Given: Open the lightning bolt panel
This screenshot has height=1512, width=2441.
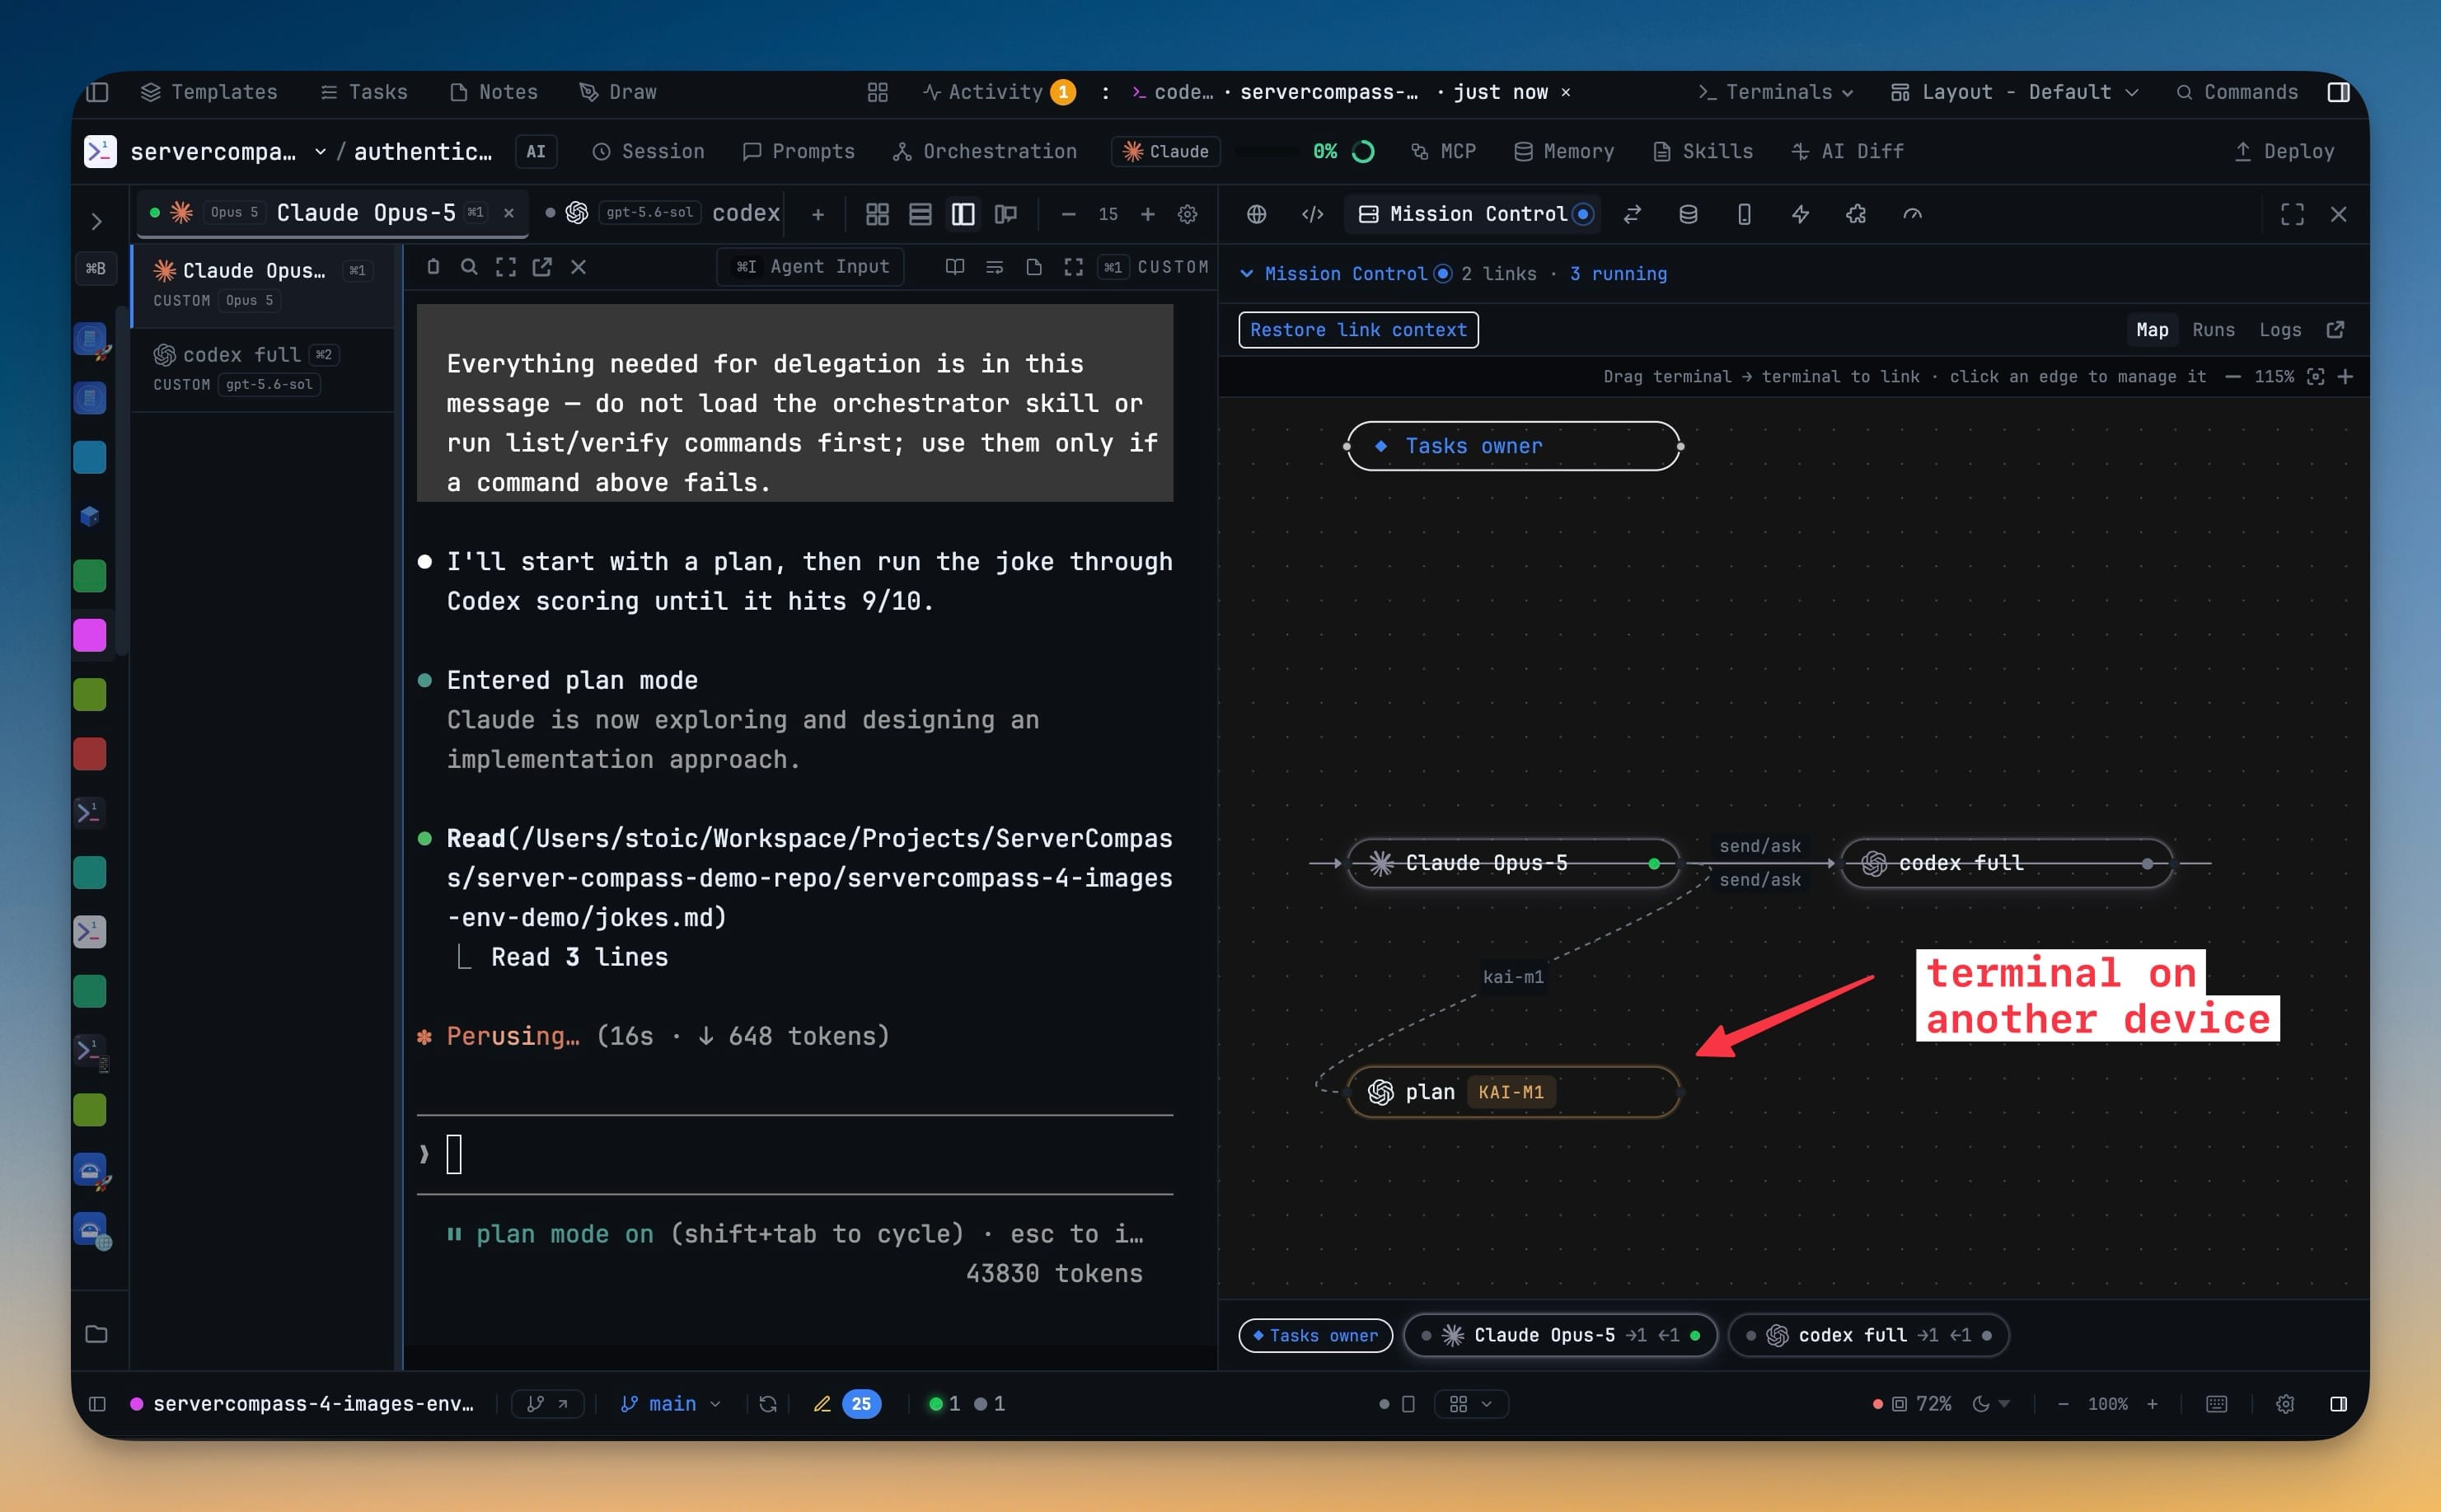Looking at the screenshot, I should [x=1800, y=214].
